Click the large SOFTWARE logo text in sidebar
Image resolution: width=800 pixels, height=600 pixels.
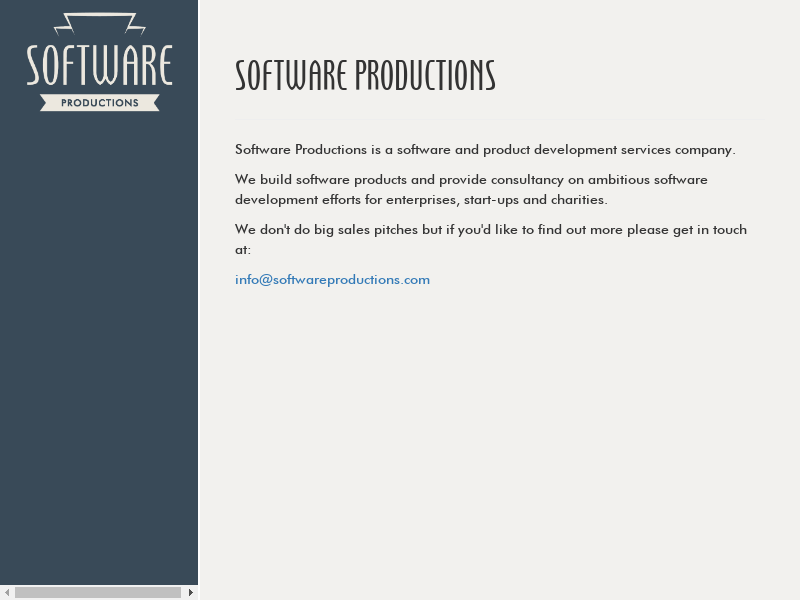[x=99, y=66]
